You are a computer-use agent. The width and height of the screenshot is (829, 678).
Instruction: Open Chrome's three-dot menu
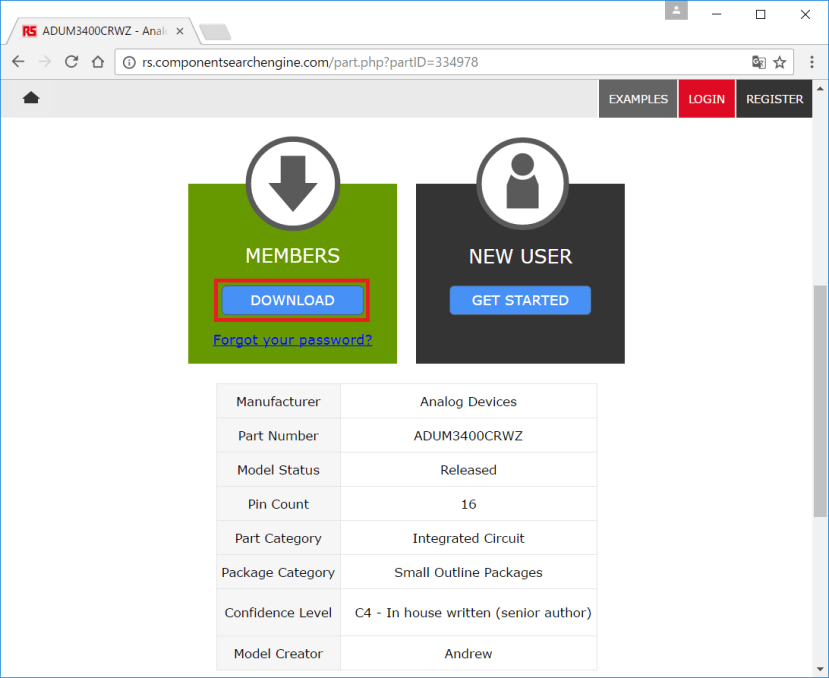pyautogui.click(x=812, y=62)
